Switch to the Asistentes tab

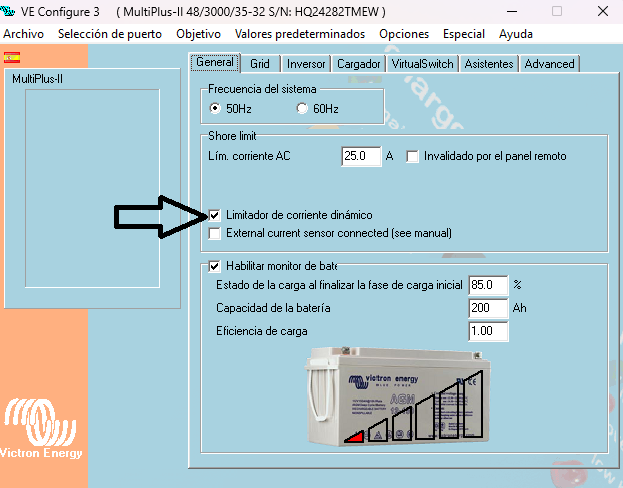[x=489, y=64]
